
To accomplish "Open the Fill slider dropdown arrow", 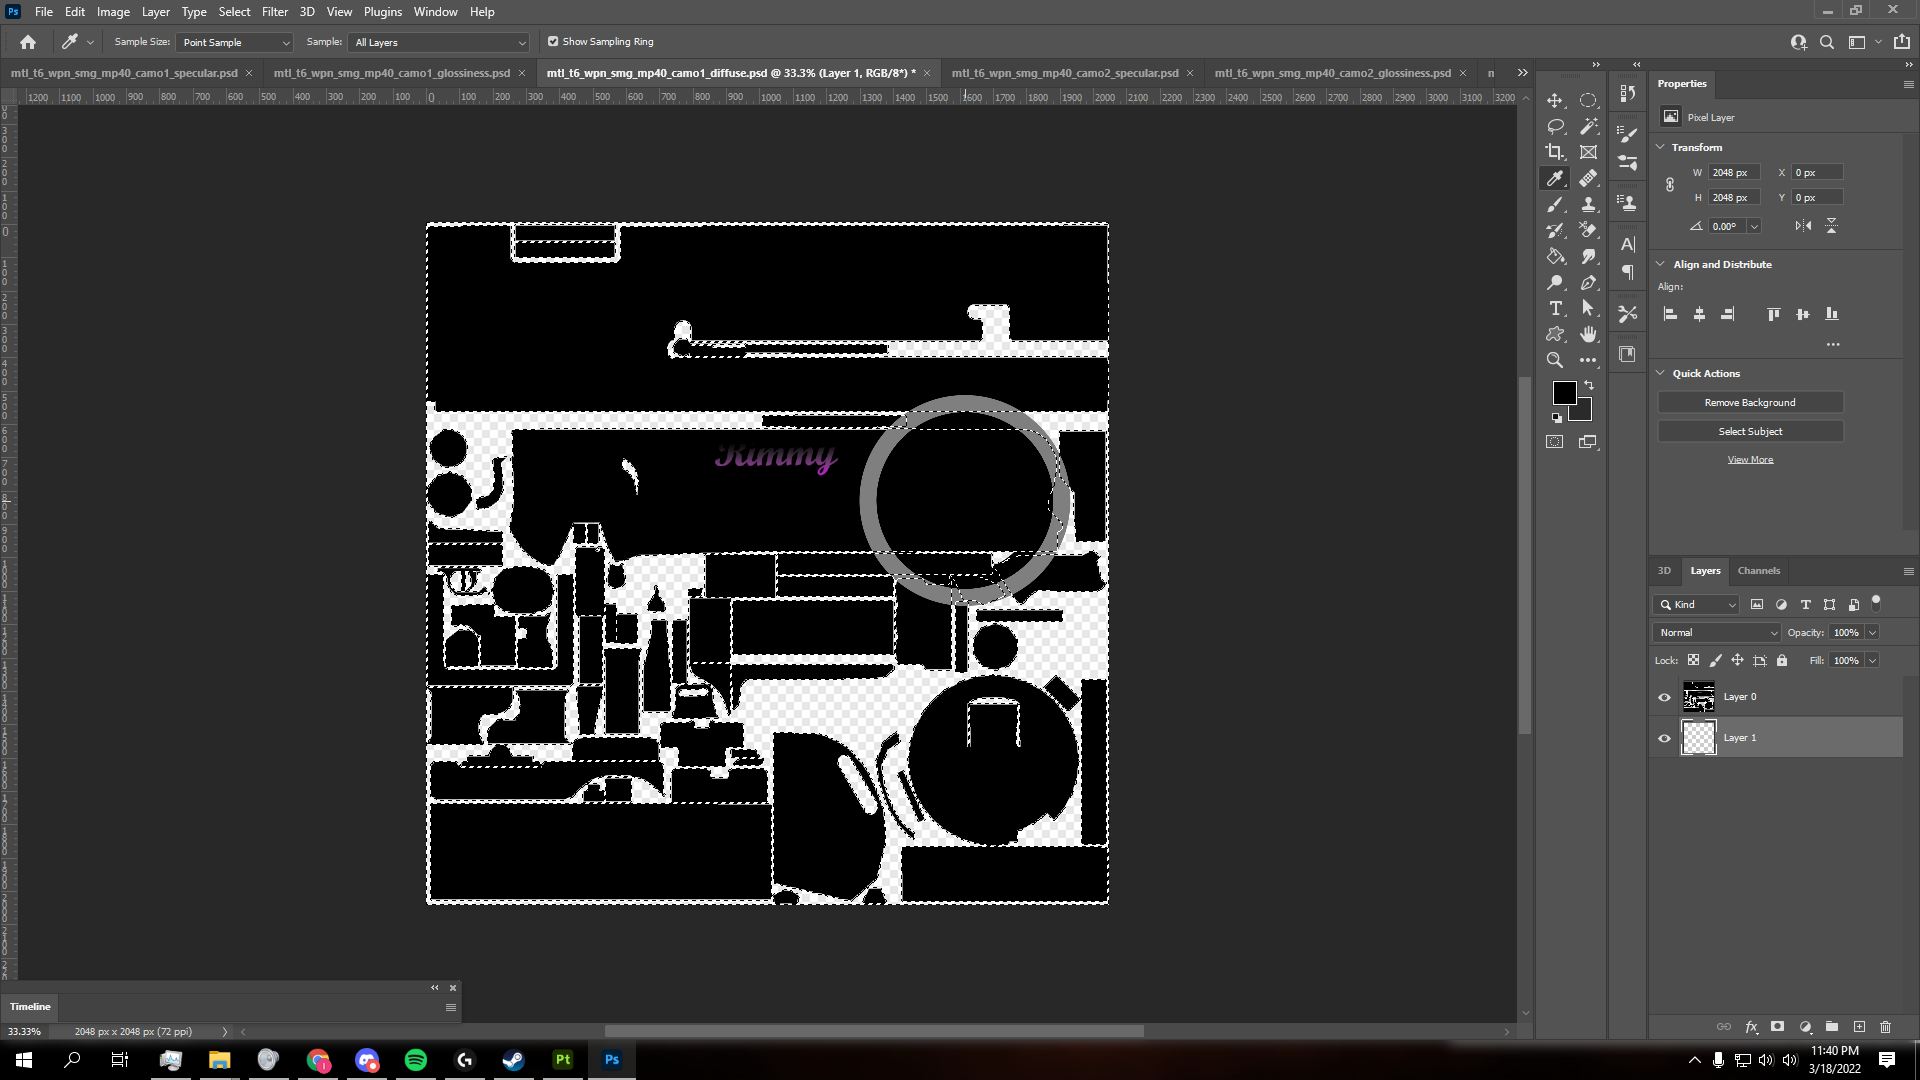I will tap(1872, 660).
